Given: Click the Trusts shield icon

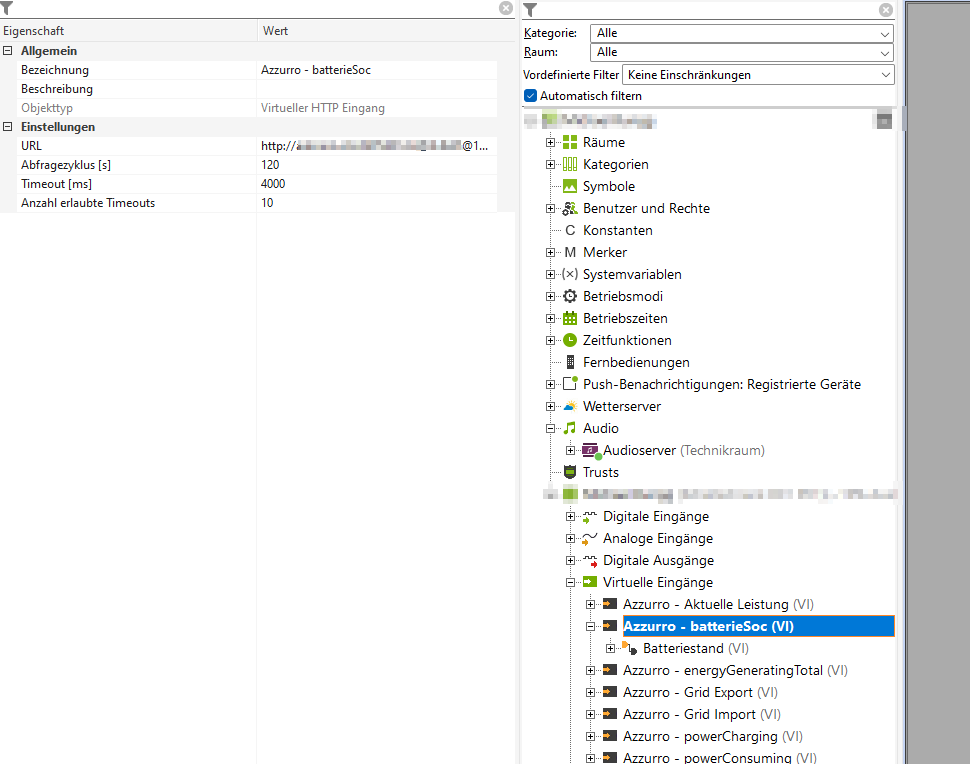Looking at the screenshot, I should (x=570, y=472).
